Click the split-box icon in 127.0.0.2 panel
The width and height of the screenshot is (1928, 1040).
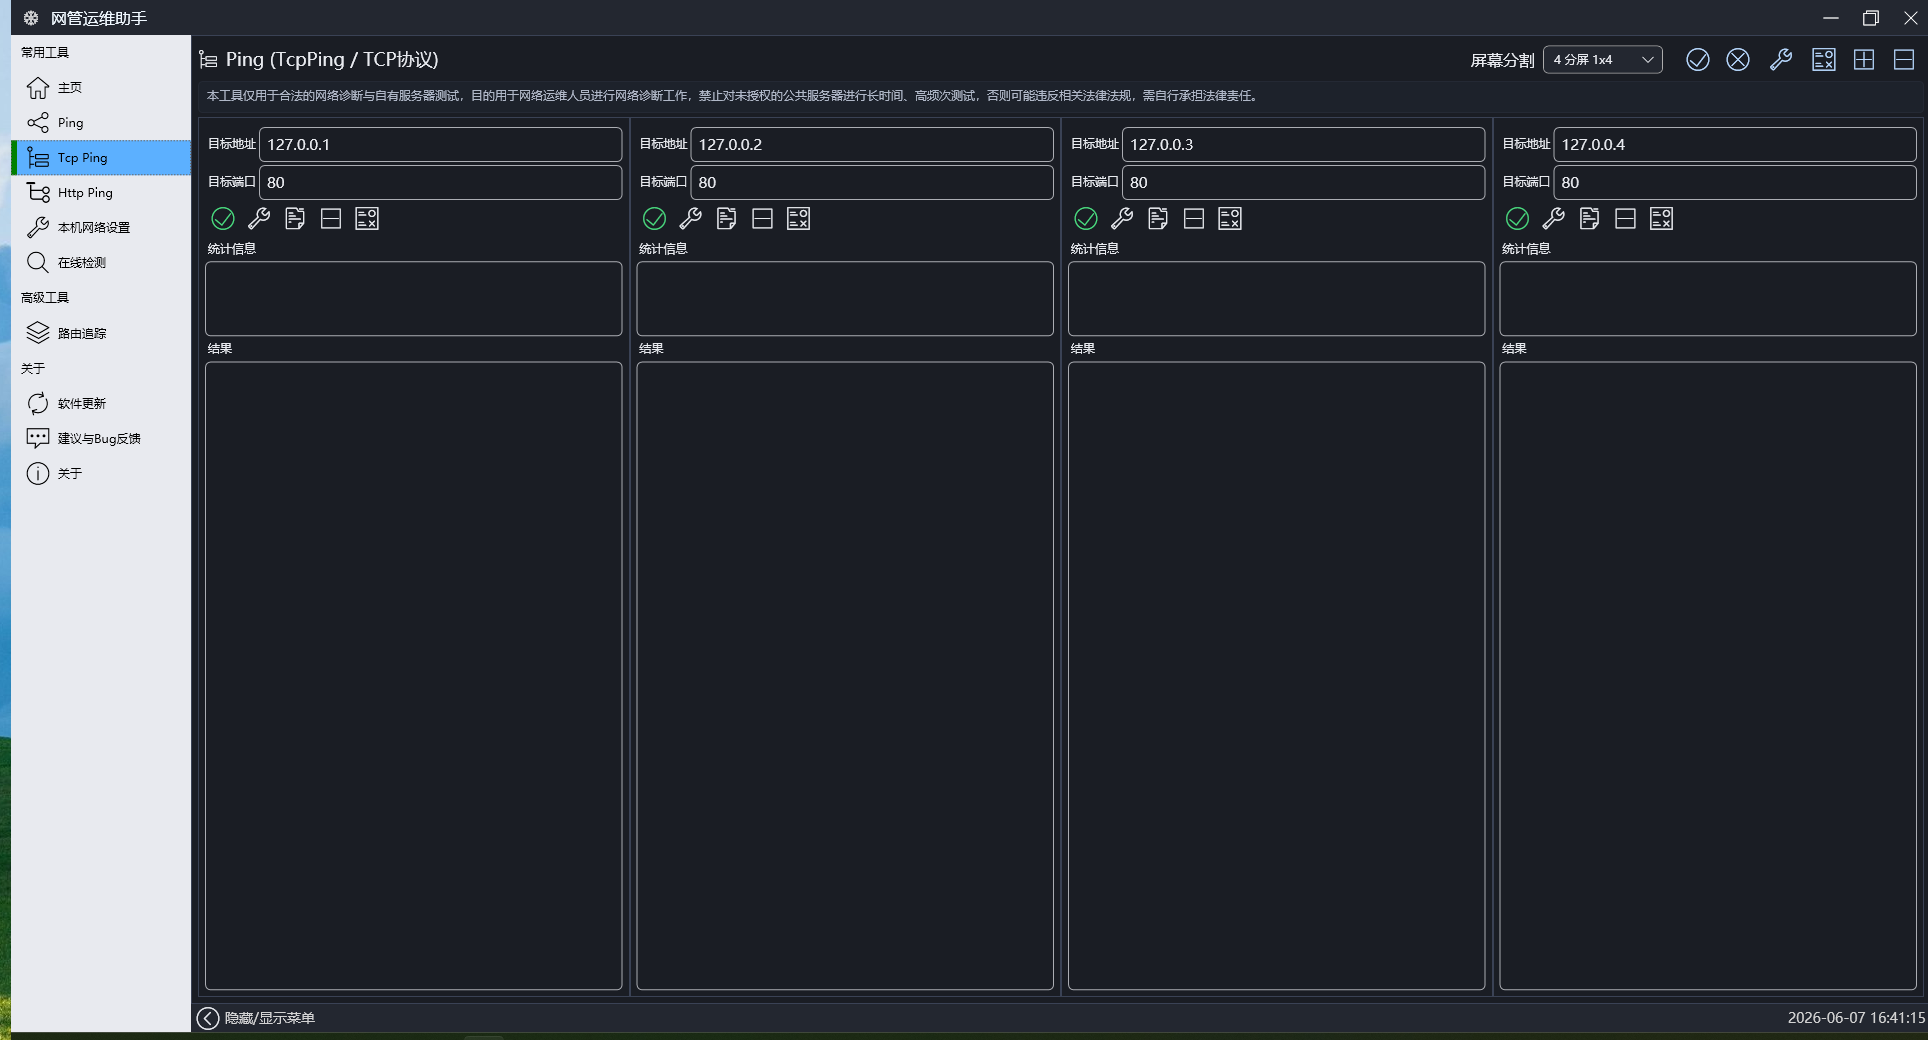click(763, 218)
